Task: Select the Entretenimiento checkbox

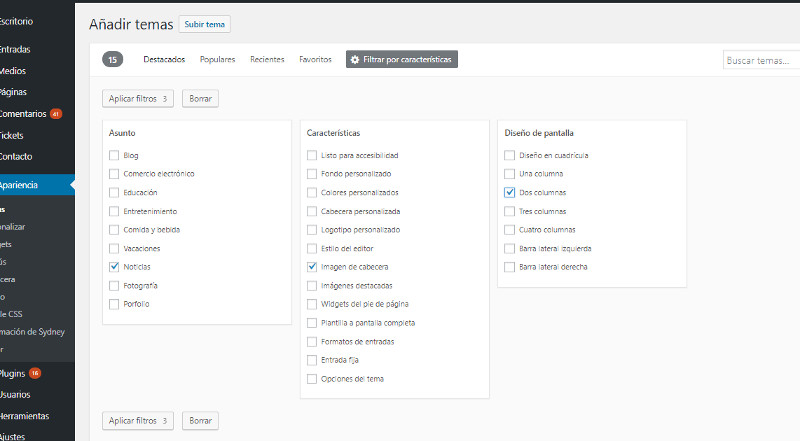Action: 114,211
